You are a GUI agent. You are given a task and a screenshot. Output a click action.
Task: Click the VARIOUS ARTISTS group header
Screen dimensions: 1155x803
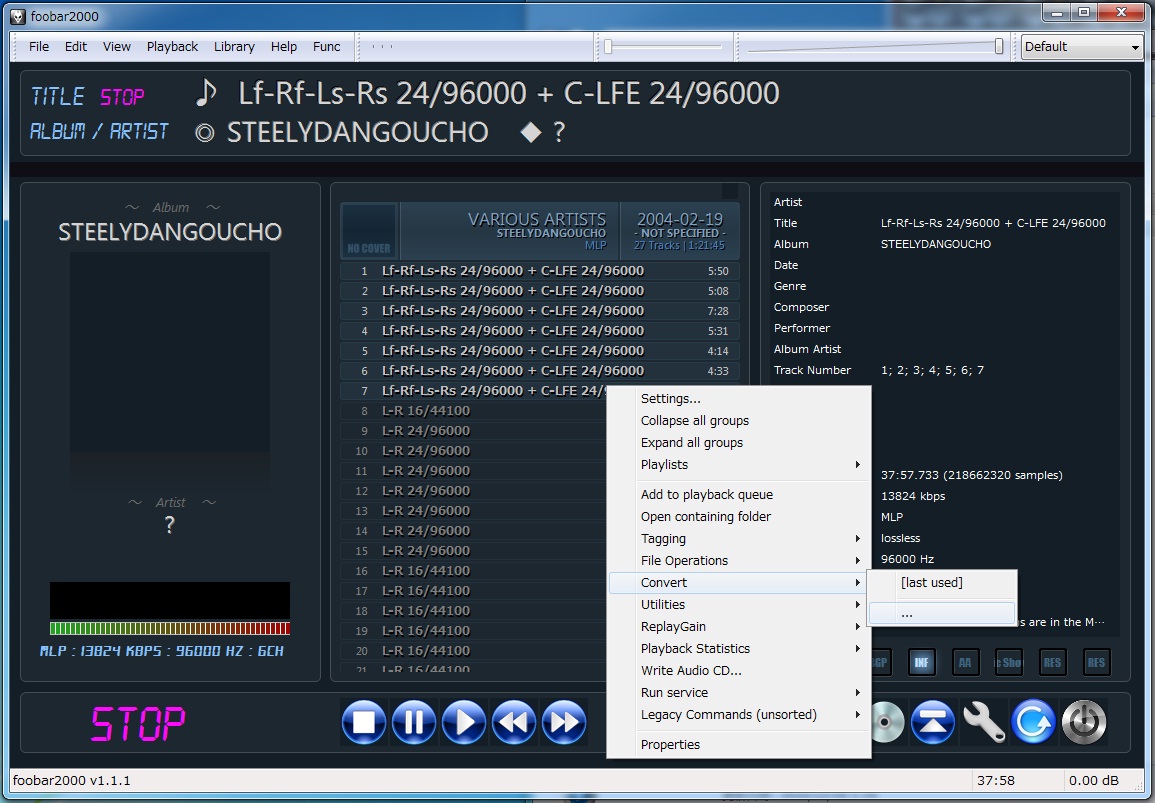pos(536,220)
